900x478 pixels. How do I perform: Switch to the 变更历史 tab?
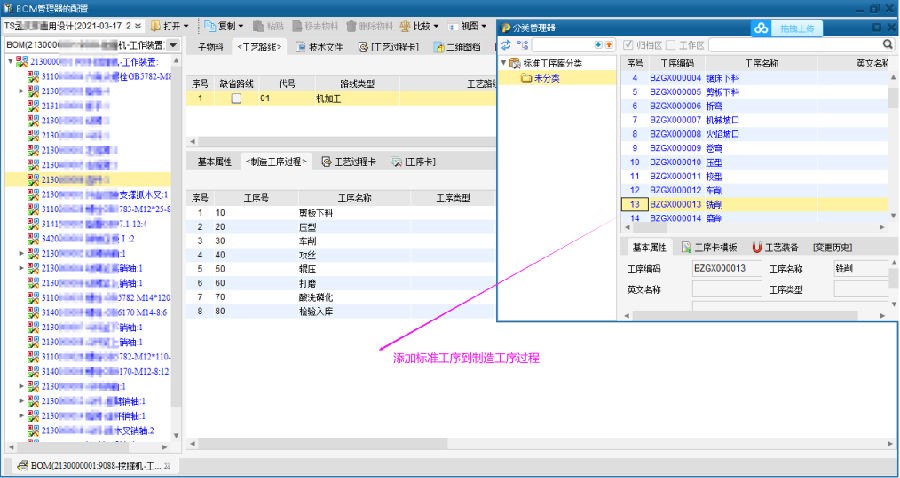(x=832, y=247)
